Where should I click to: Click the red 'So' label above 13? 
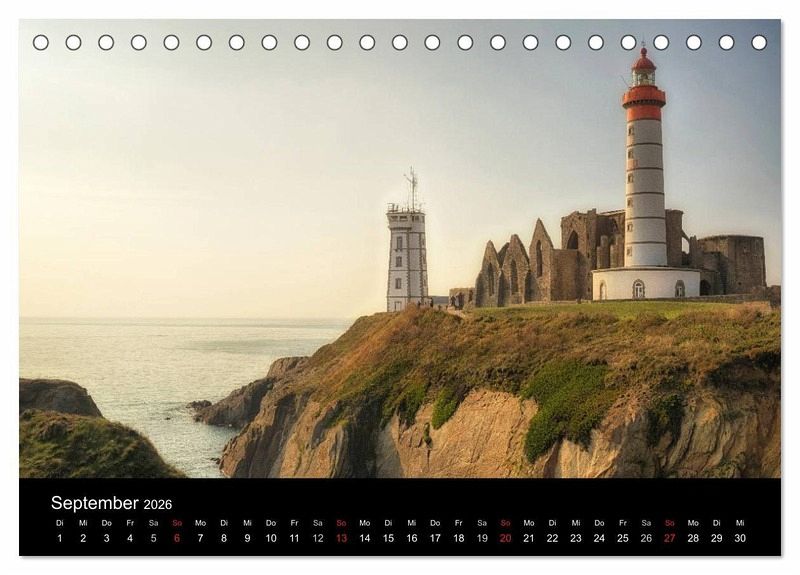coord(341,523)
